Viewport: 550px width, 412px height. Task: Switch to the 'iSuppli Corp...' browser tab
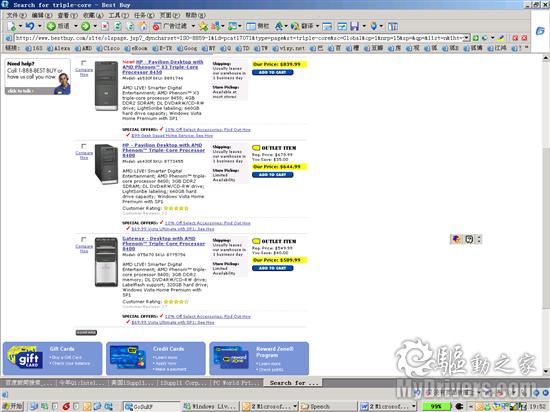click(x=184, y=383)
